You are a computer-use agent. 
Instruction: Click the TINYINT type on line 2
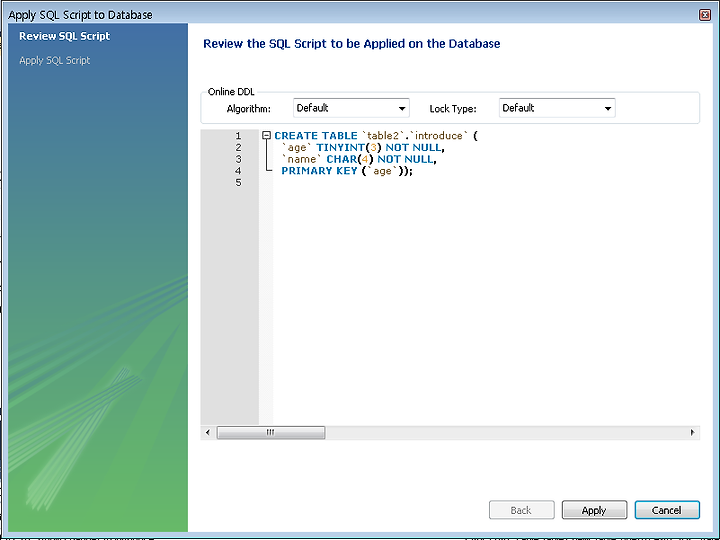point(341,147)
